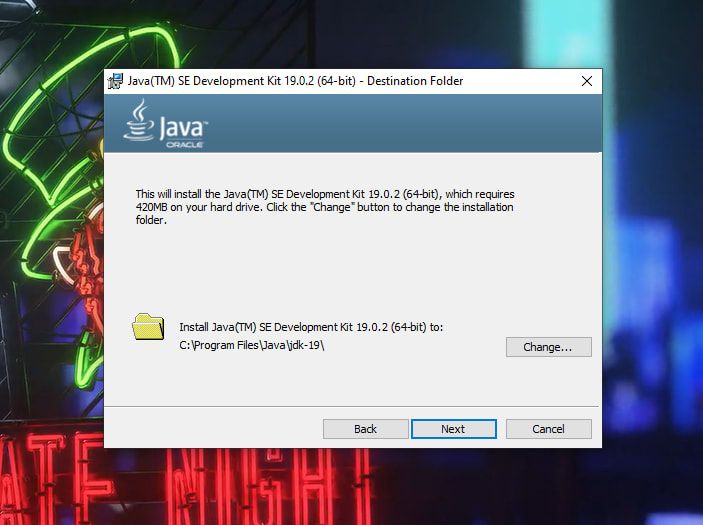Screen dimensions: 703x525
Task: Click the Java Oracle logo in the banner
Action: [165, 124]
